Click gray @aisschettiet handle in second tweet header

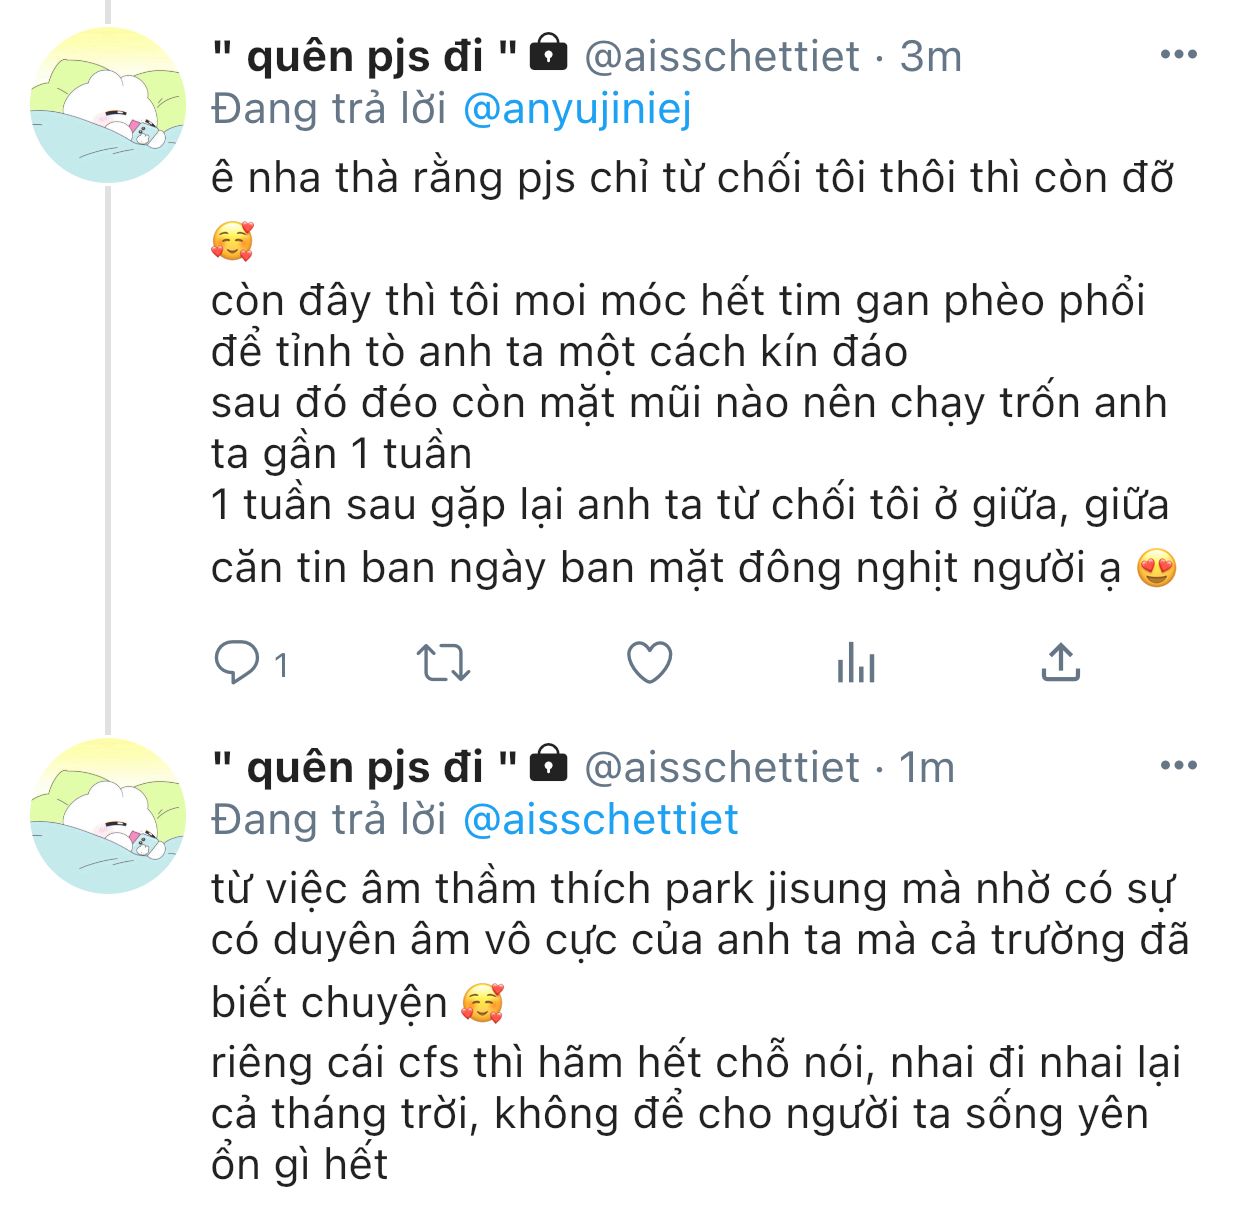[721, 768]
